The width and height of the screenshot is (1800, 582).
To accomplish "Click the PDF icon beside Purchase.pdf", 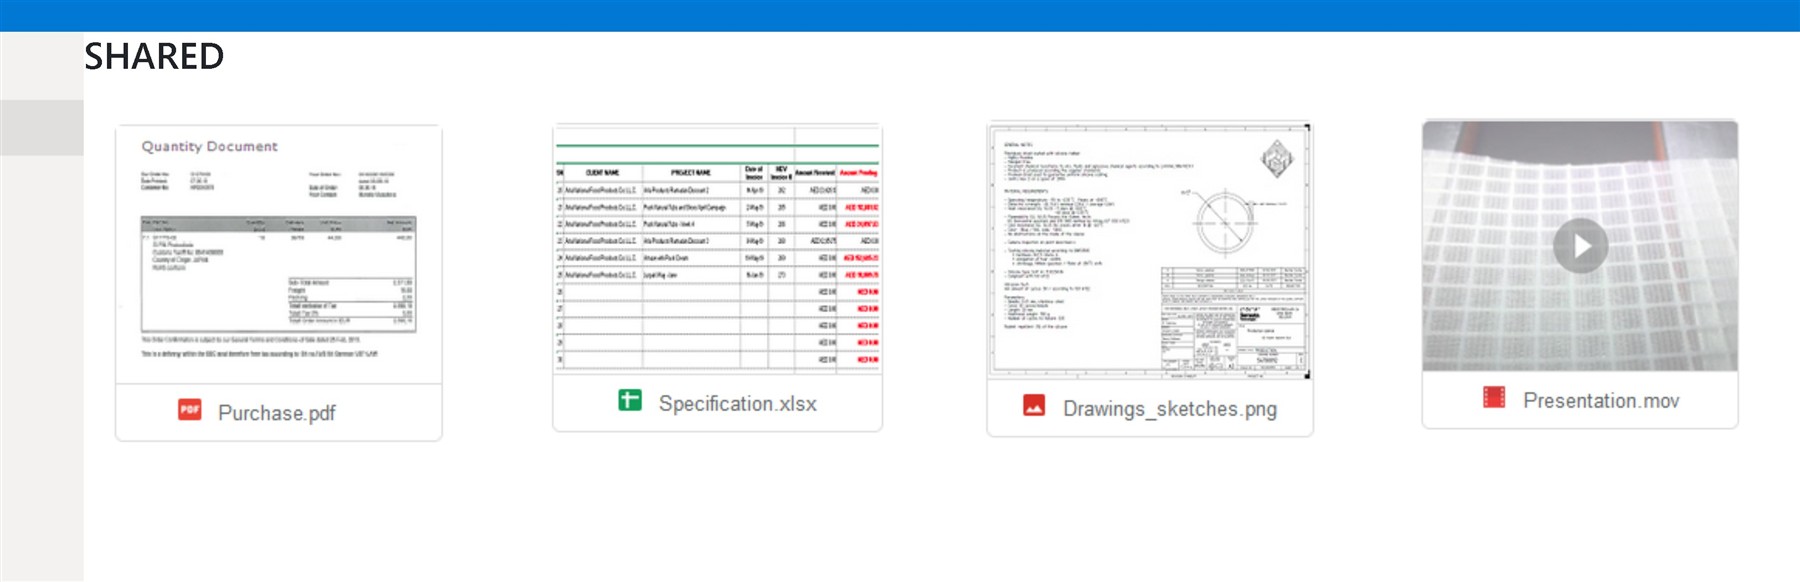I will [x=190, y=410].
